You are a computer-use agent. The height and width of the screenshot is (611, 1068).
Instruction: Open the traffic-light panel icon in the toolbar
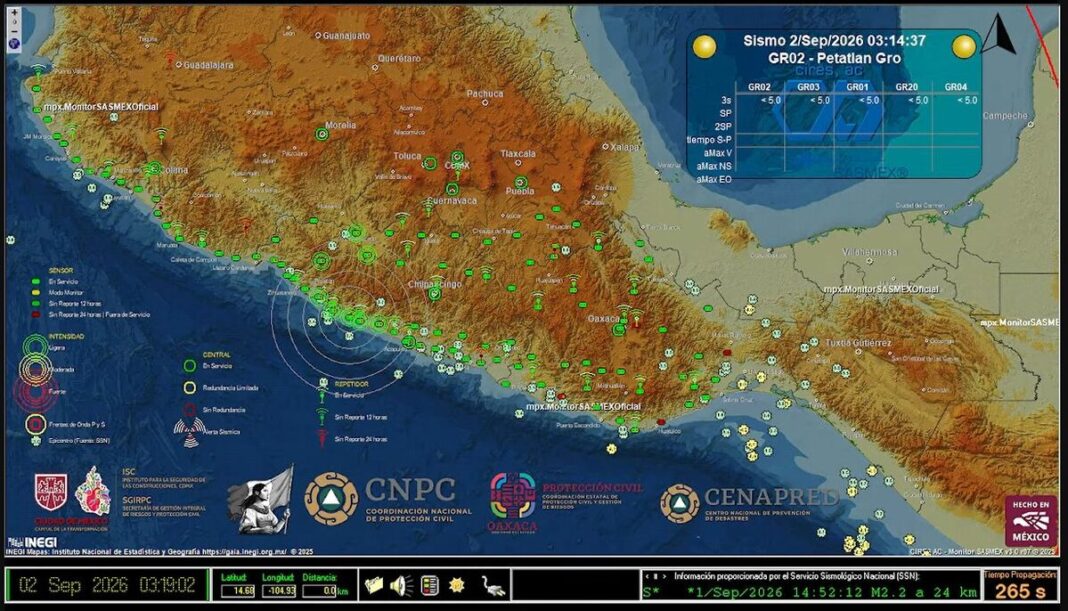point(429,586)
